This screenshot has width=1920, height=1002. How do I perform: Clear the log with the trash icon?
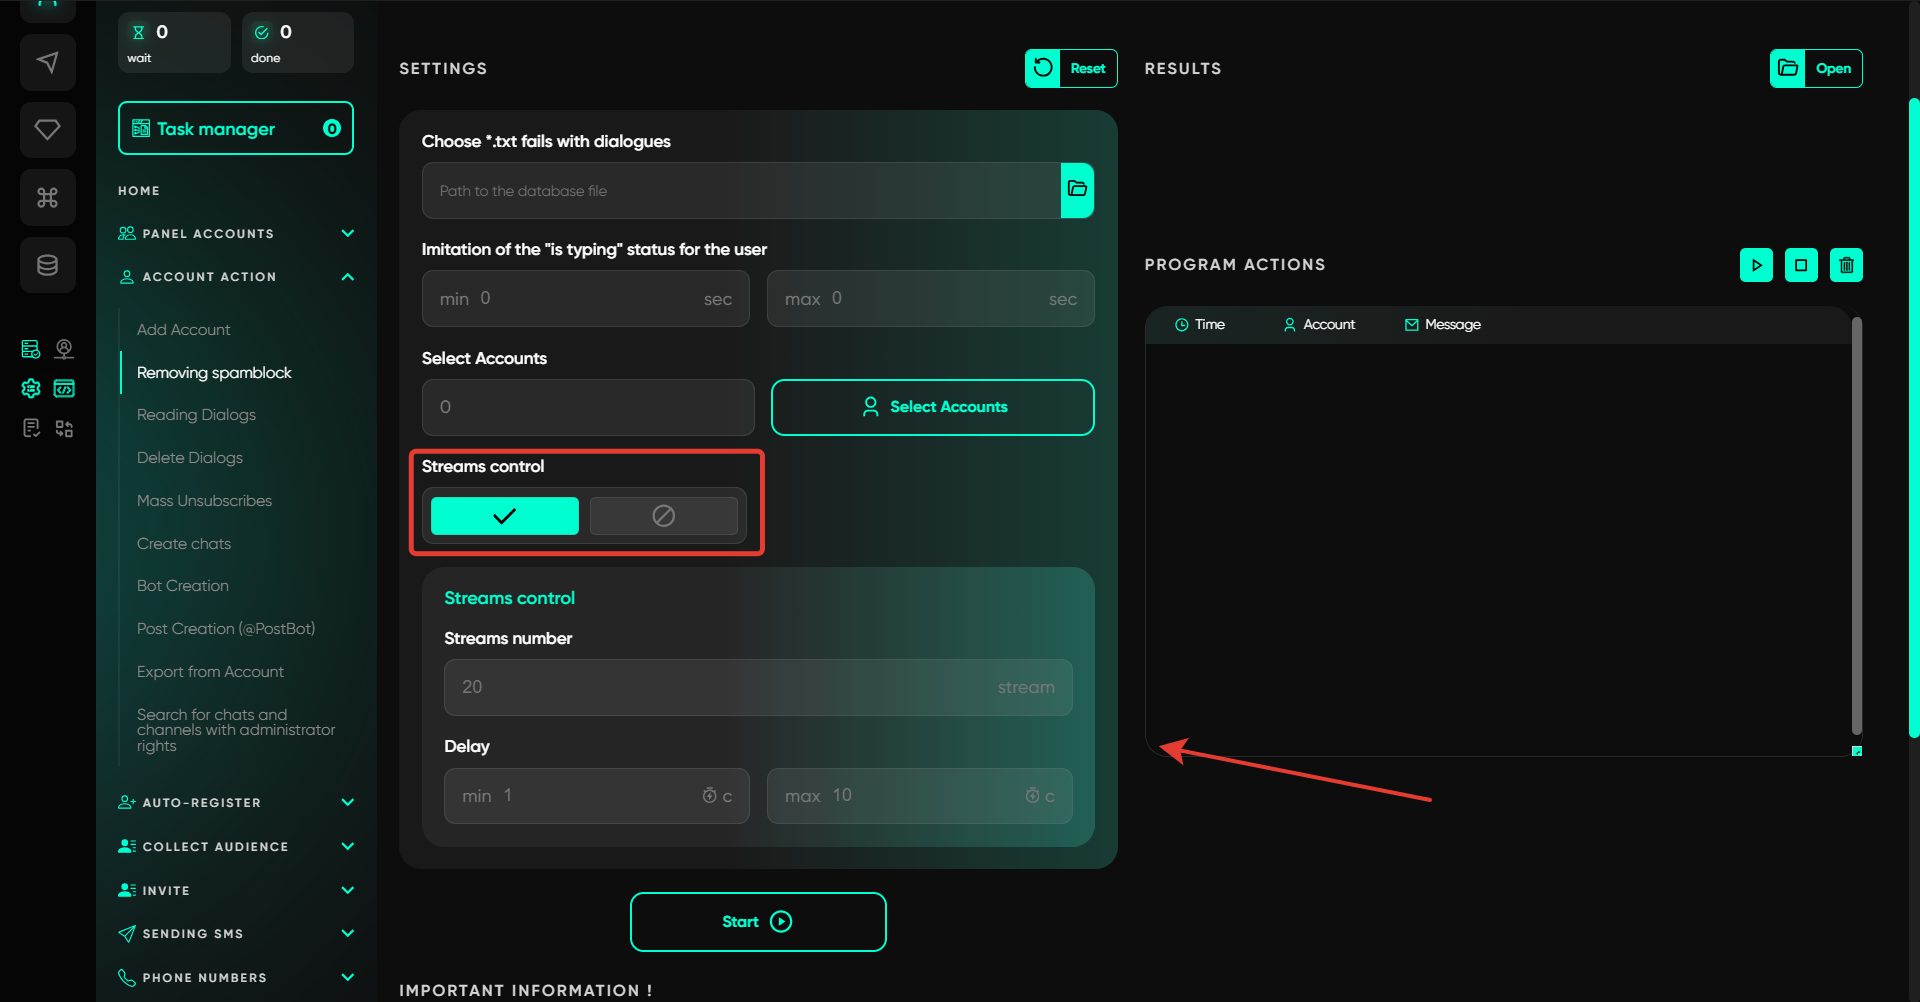[x=1846, y=265]
